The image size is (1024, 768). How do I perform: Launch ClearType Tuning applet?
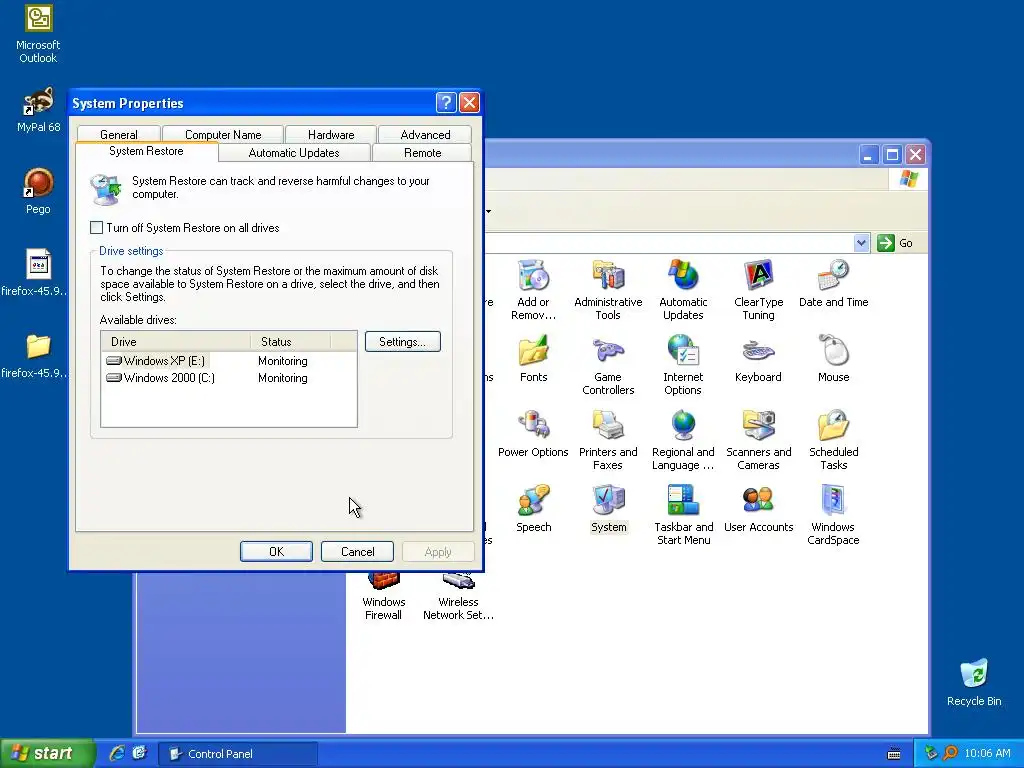758,289
